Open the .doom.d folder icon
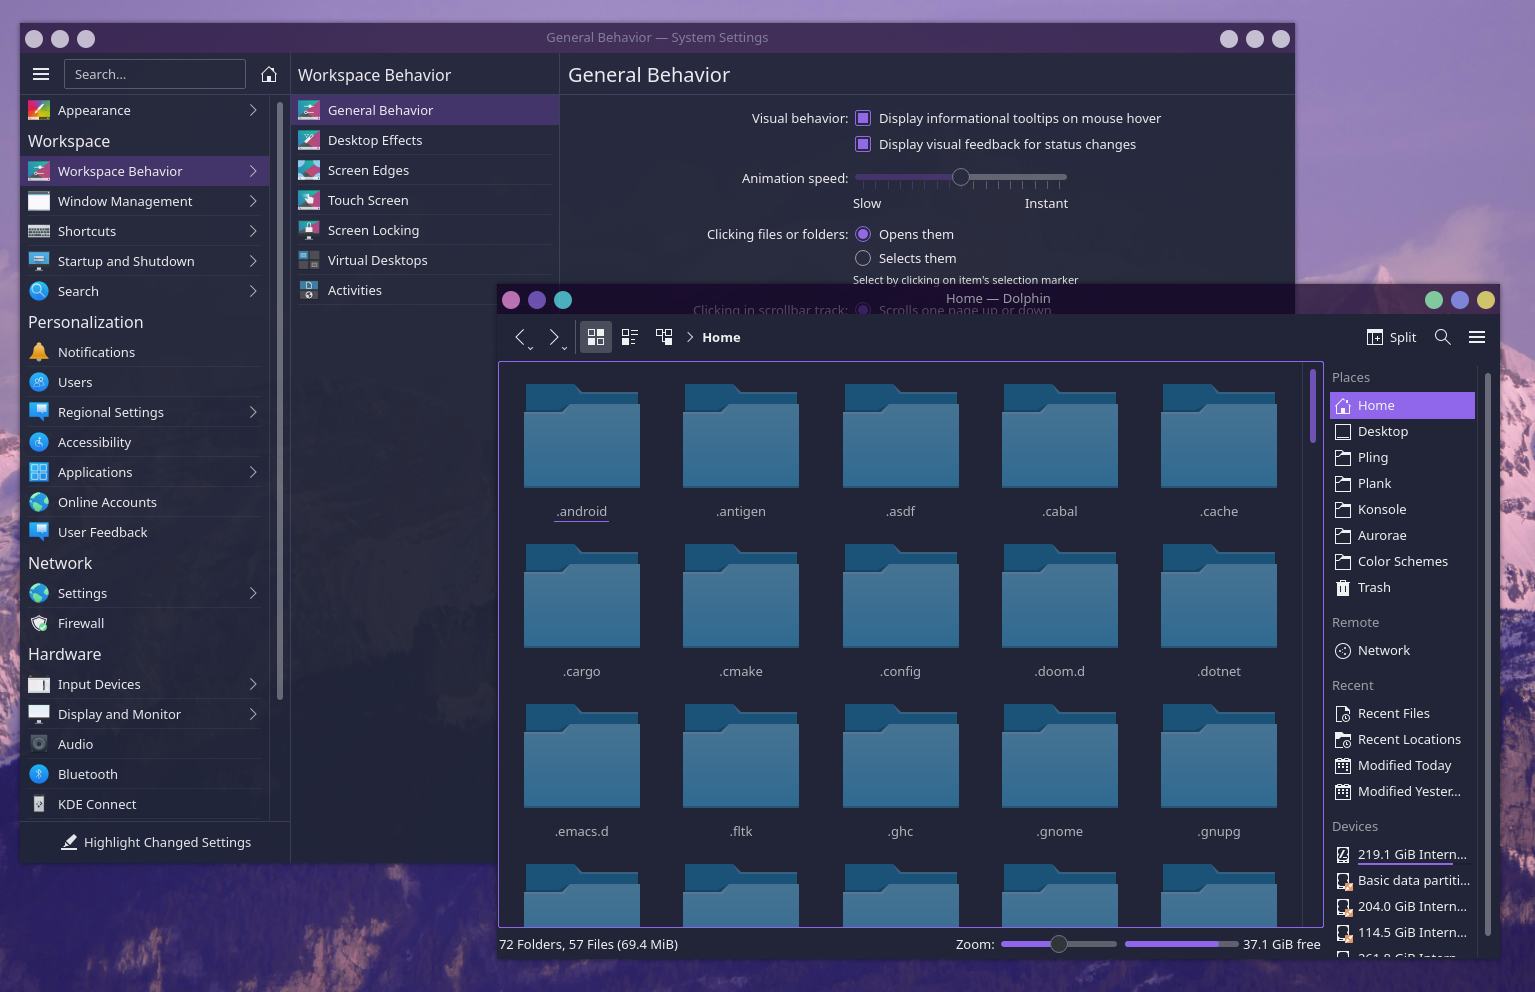1535x992 pixels. [1060, 595]
